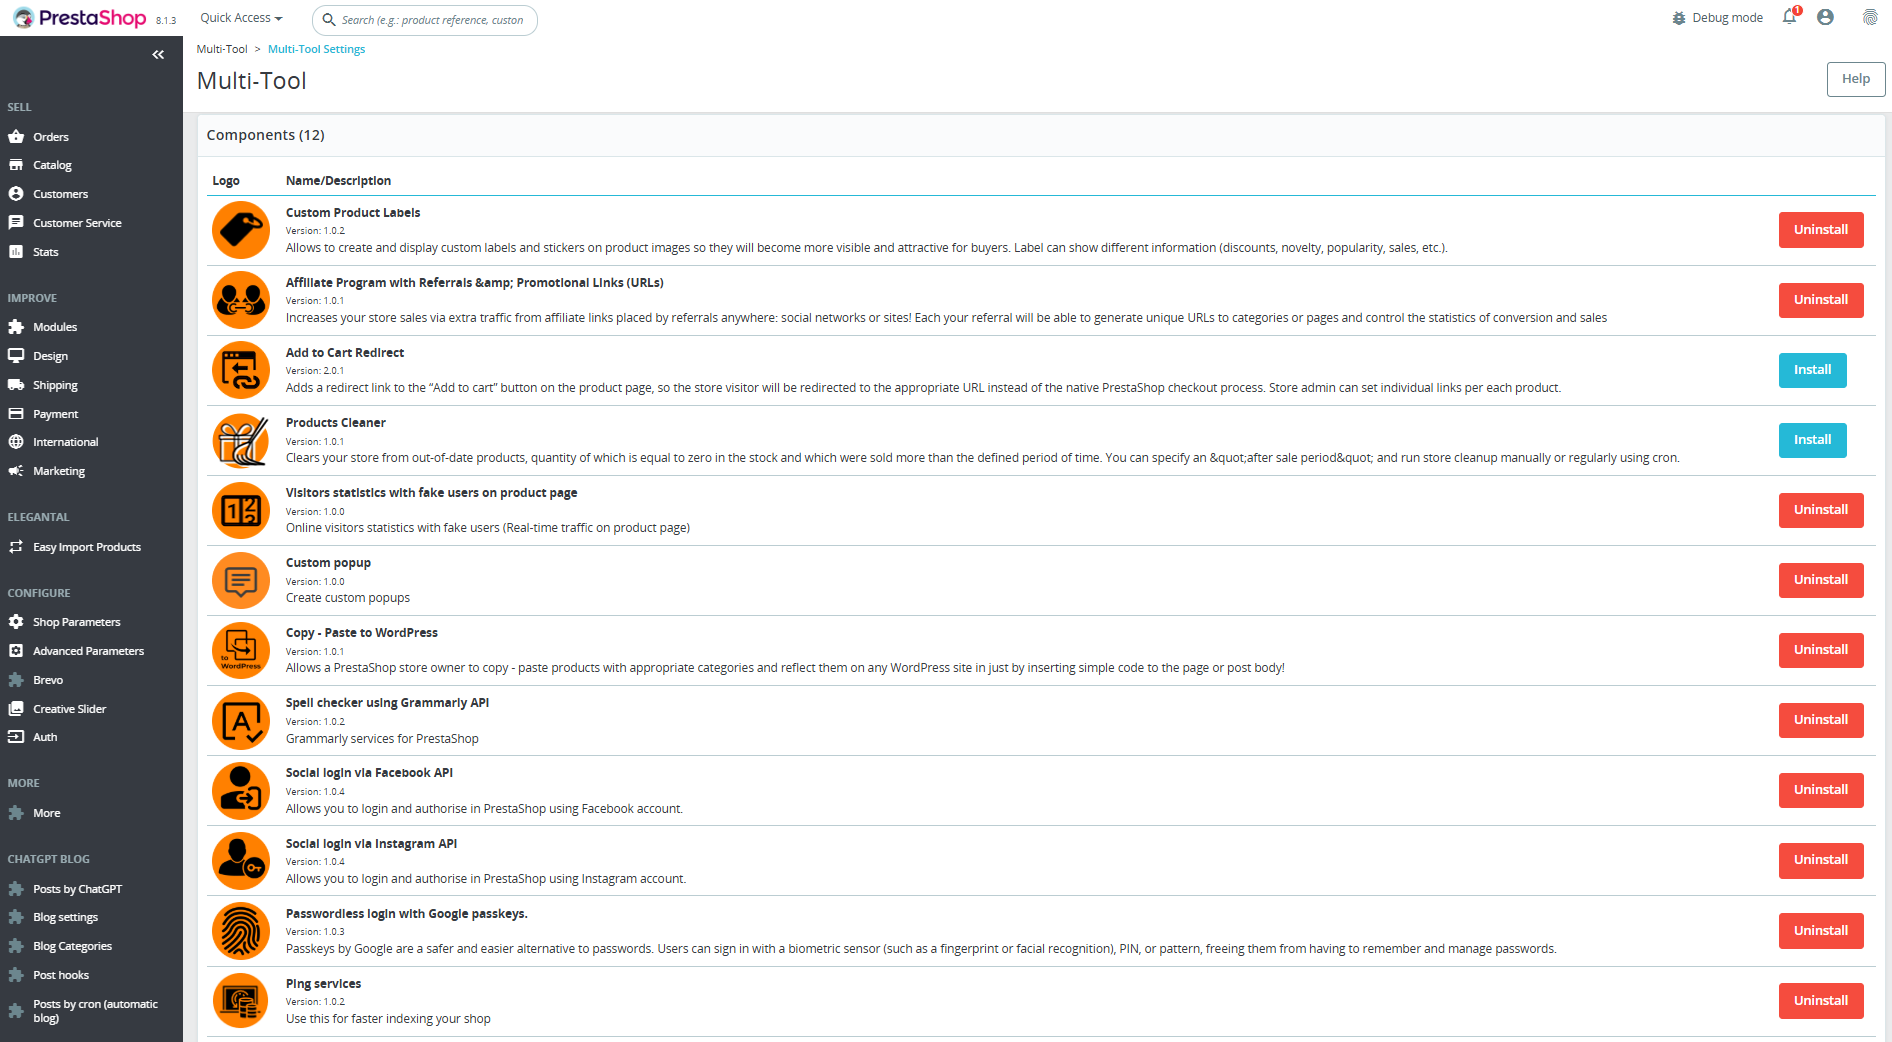Uninstall Custom popup component

point(1820,580)
